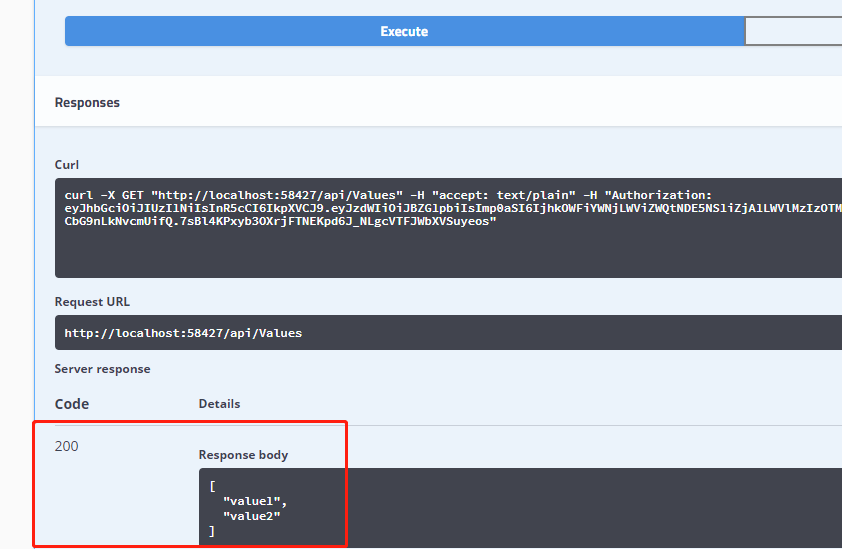
Task: Click the 200 status code
Action: [66, 446]
